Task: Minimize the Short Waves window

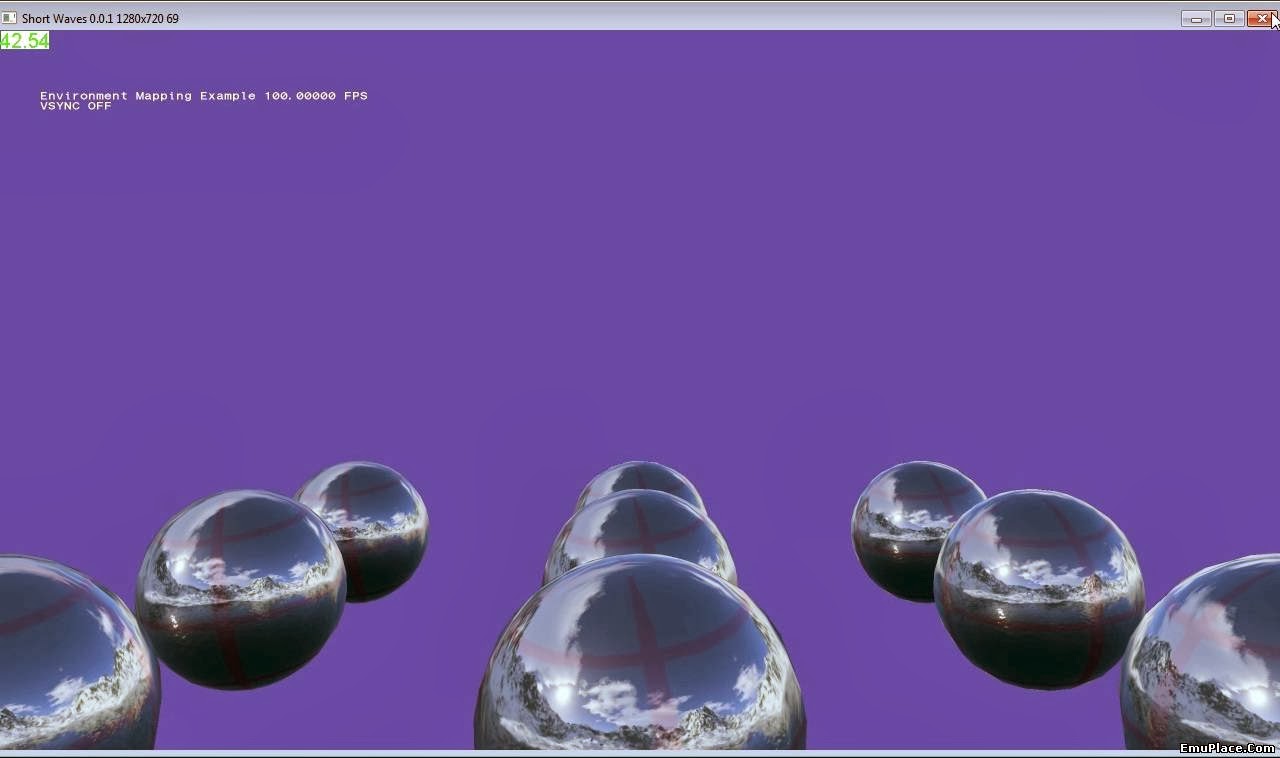Action: pyautogui.click(x=1196, y=18)
